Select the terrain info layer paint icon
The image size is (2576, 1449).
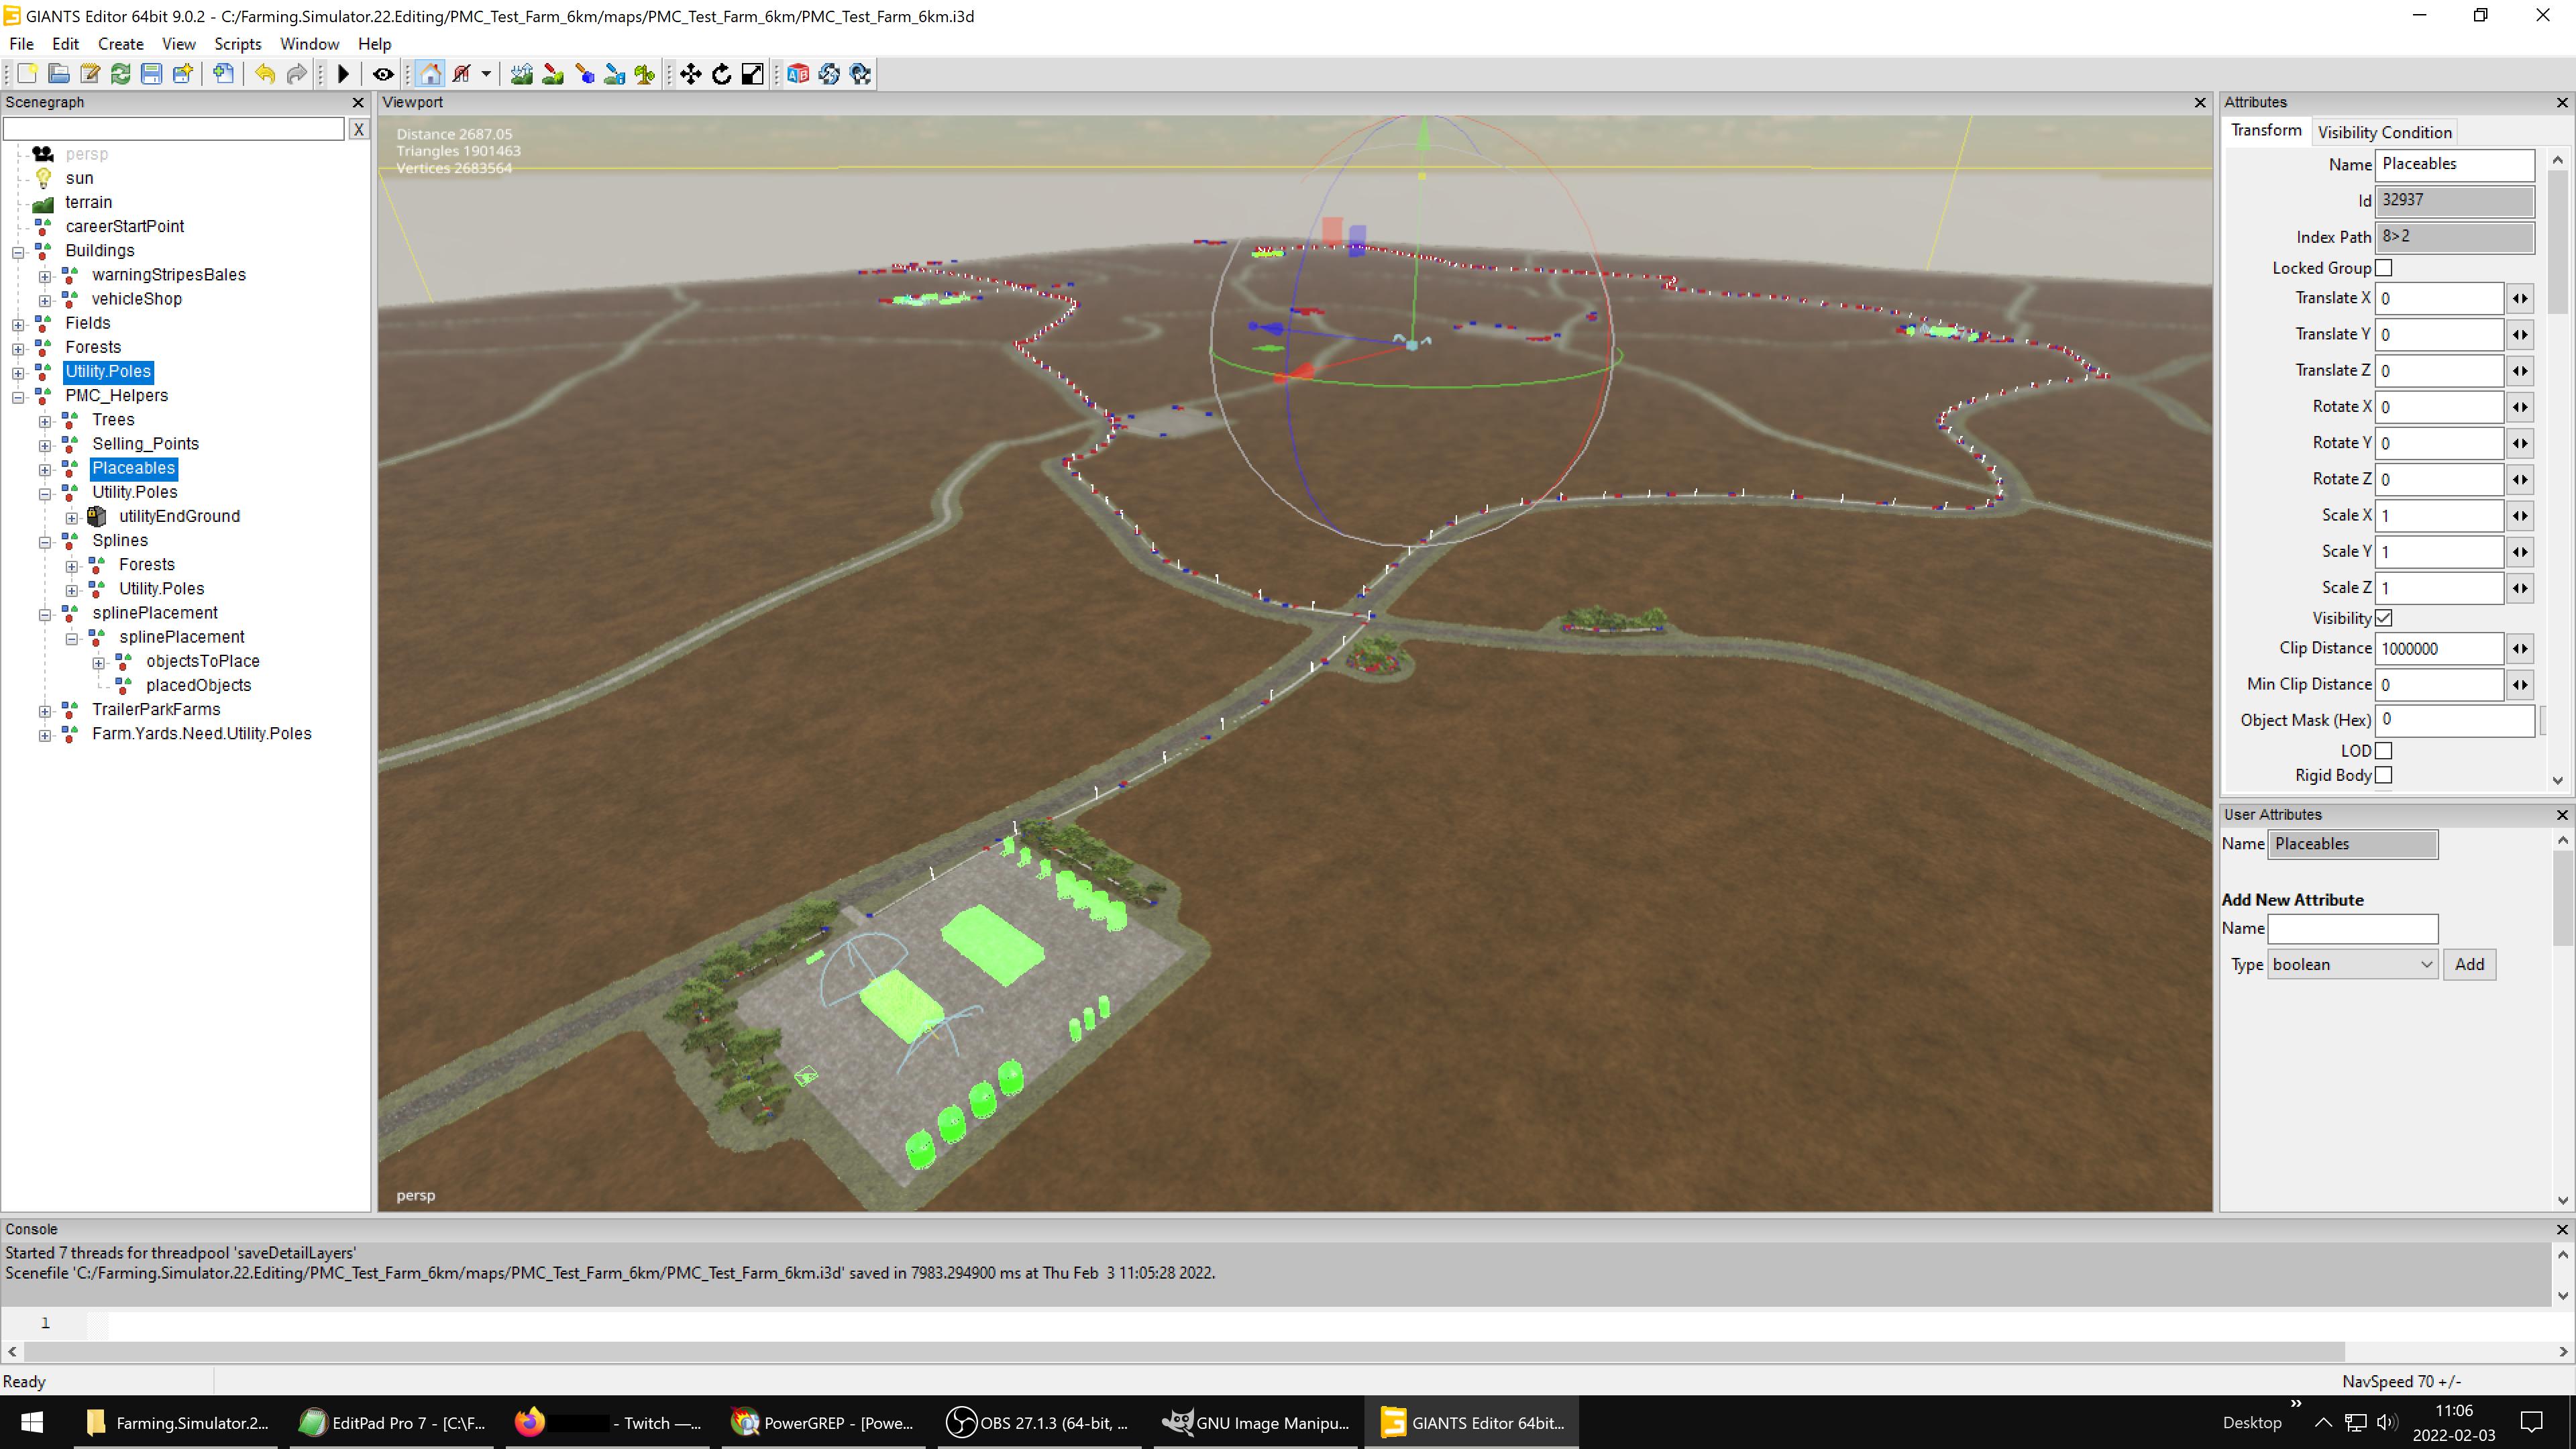pos(615,74)
